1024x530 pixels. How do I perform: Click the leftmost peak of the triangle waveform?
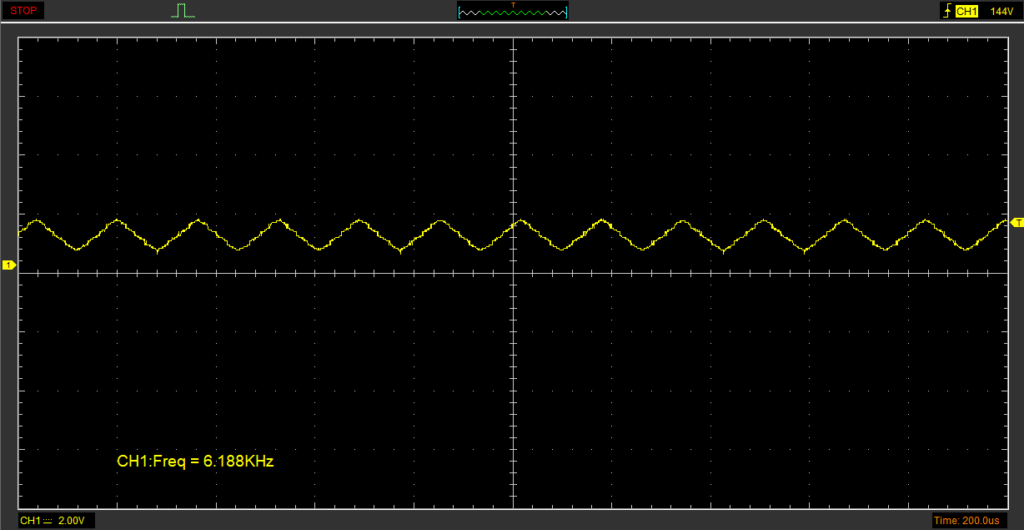click(x=37, y=220)
